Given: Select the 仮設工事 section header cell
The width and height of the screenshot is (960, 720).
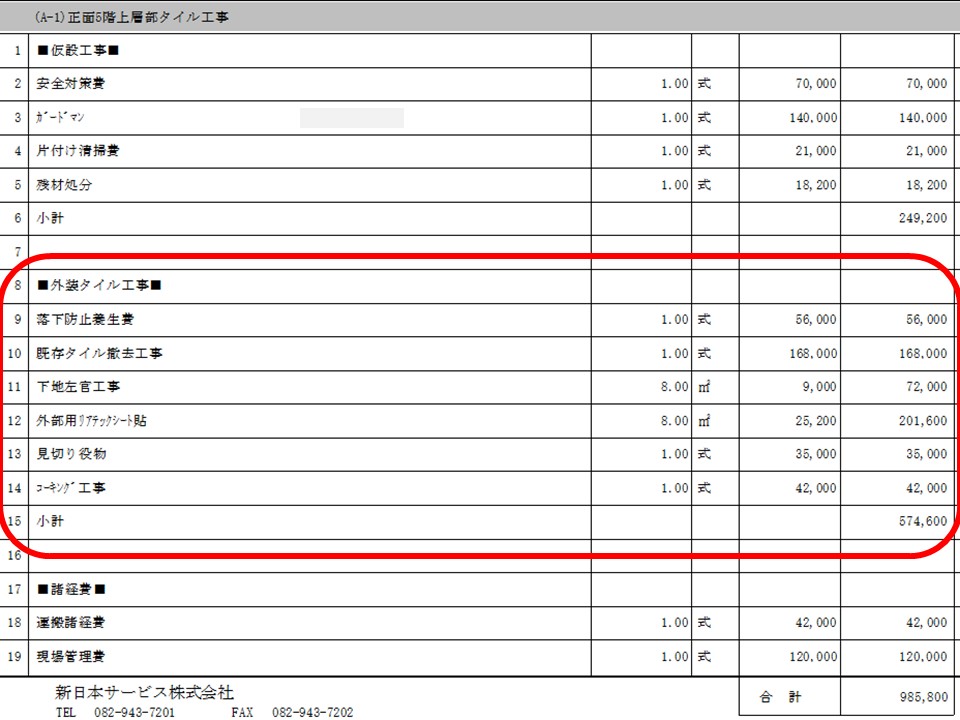Looking at the screenshot, I should coord(75,50).
